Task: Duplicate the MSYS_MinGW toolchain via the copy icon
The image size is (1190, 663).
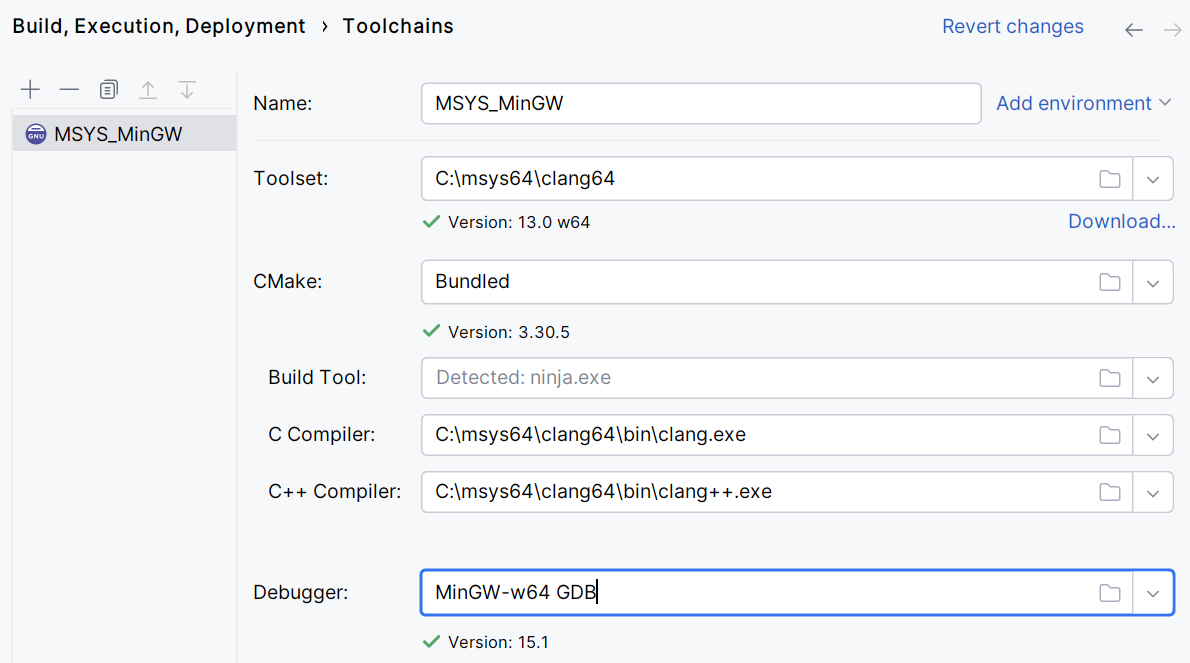Action: click(108, 89)
